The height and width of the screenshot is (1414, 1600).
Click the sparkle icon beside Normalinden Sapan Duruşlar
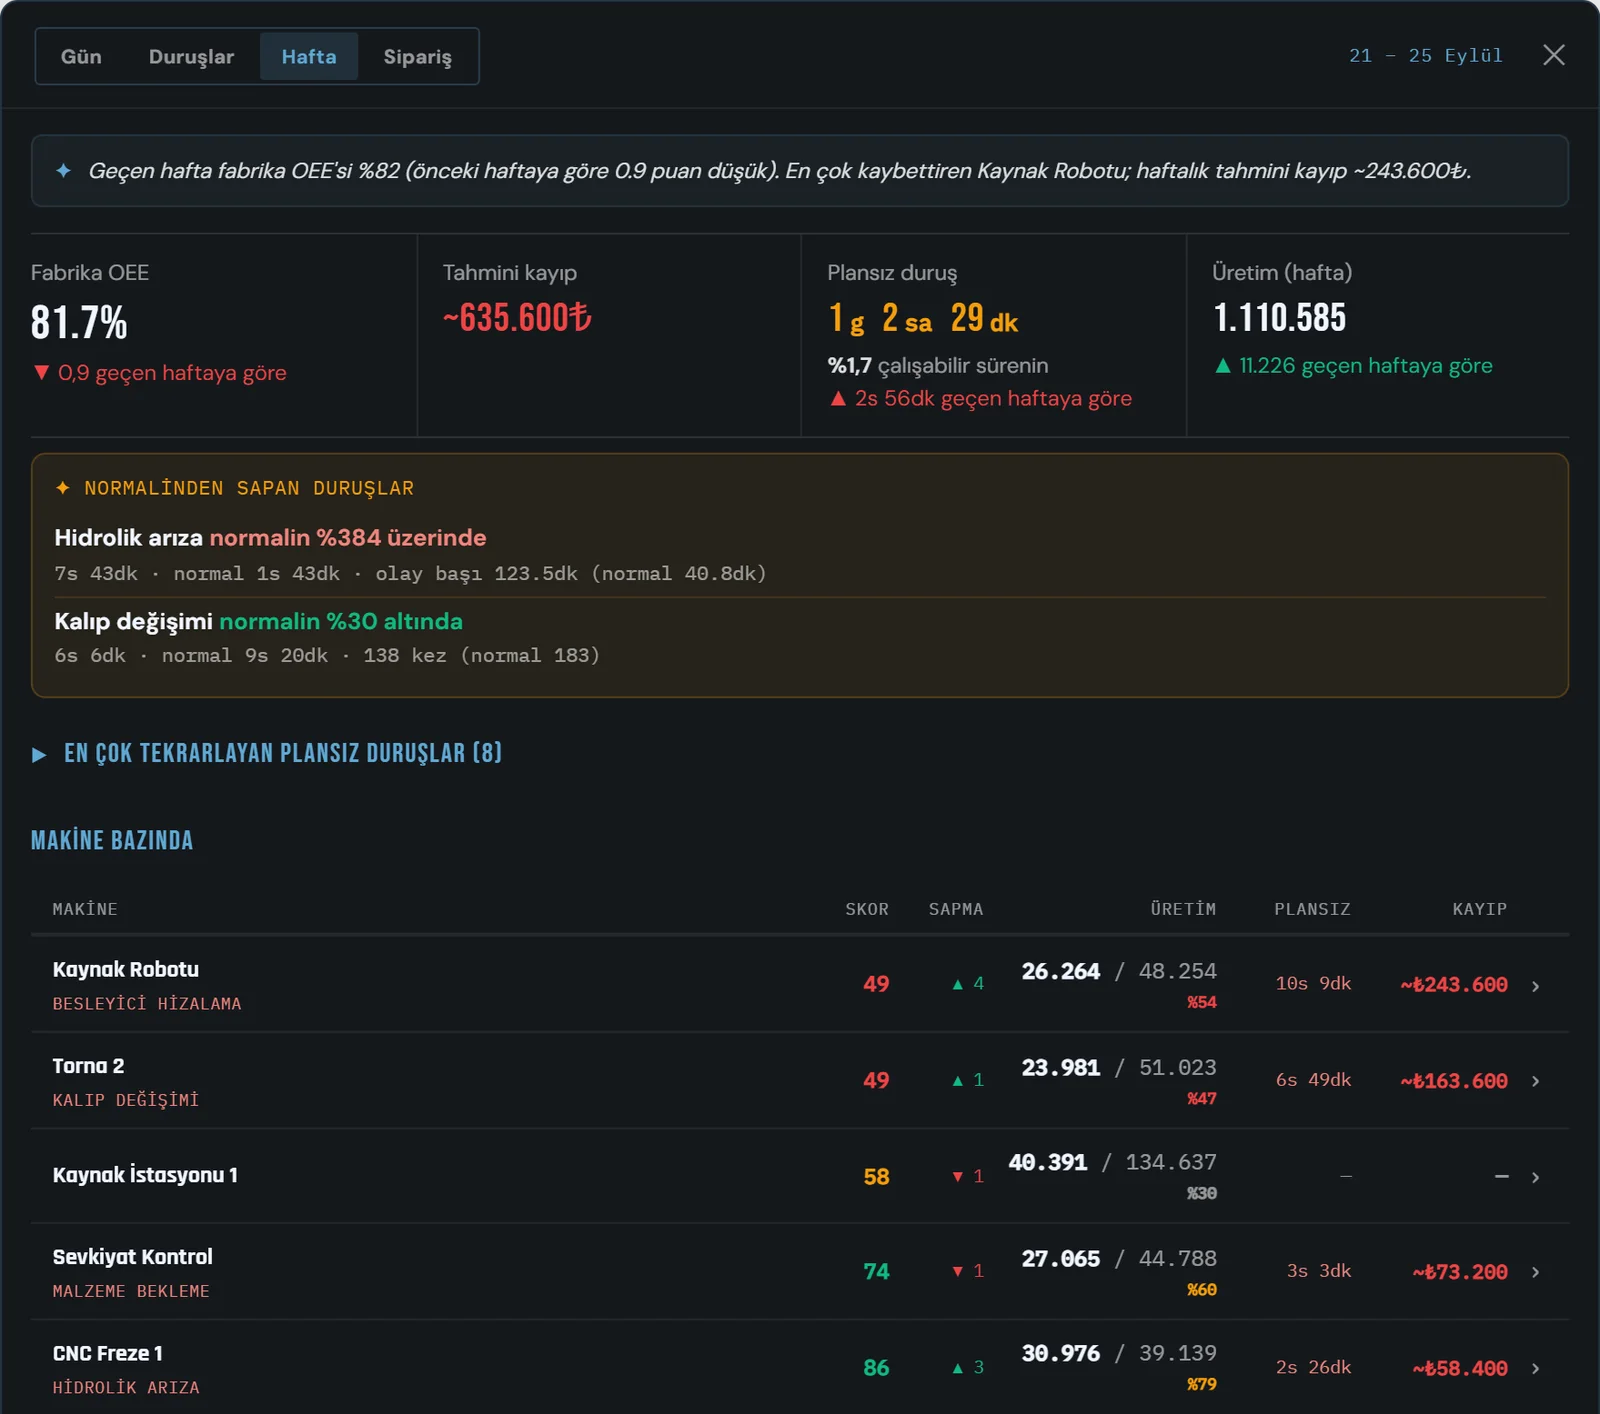(x=63, y=488)
